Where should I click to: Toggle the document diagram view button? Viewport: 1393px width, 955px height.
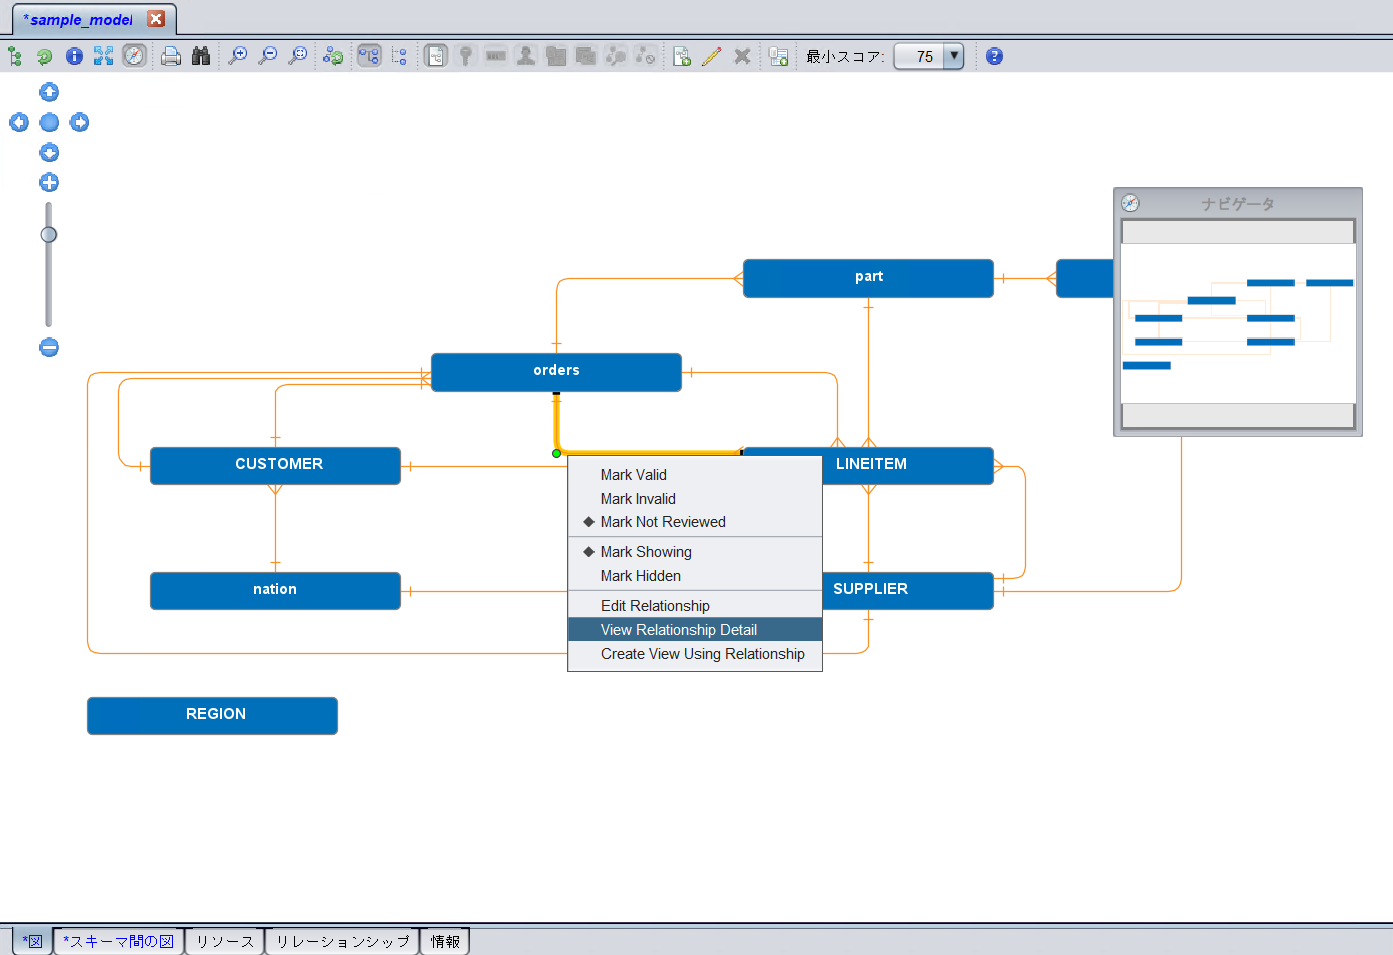coord(435,56)
